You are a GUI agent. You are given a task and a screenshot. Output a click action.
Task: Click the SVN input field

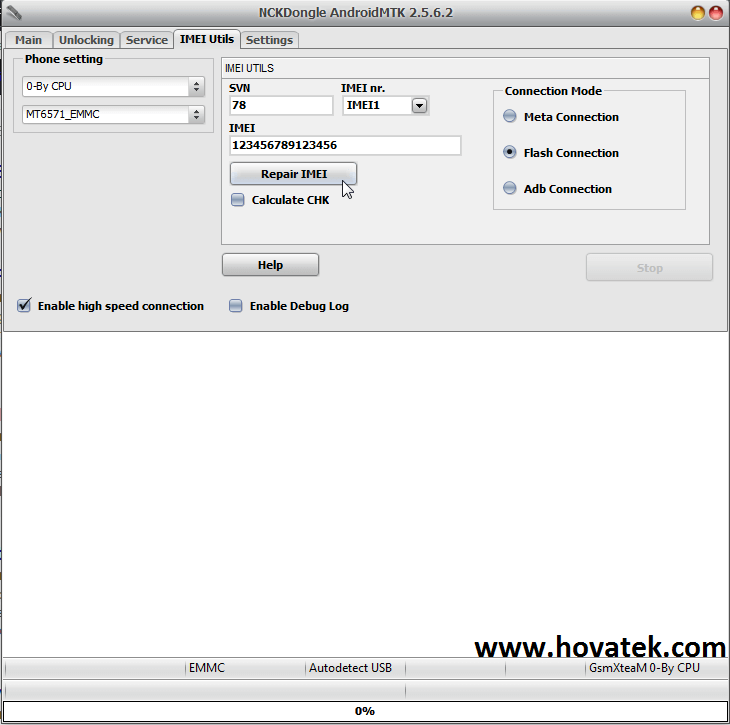coord(281,105)
